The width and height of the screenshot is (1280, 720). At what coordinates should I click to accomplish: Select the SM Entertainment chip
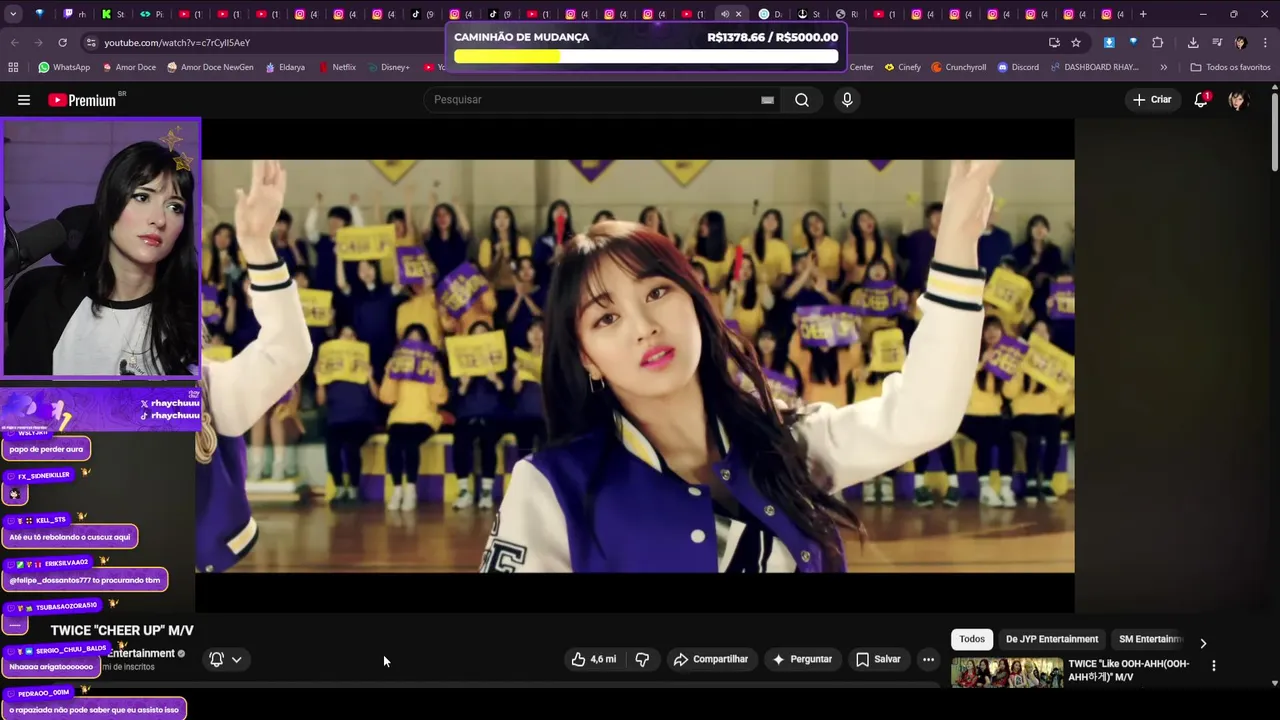click(1149, 639)
